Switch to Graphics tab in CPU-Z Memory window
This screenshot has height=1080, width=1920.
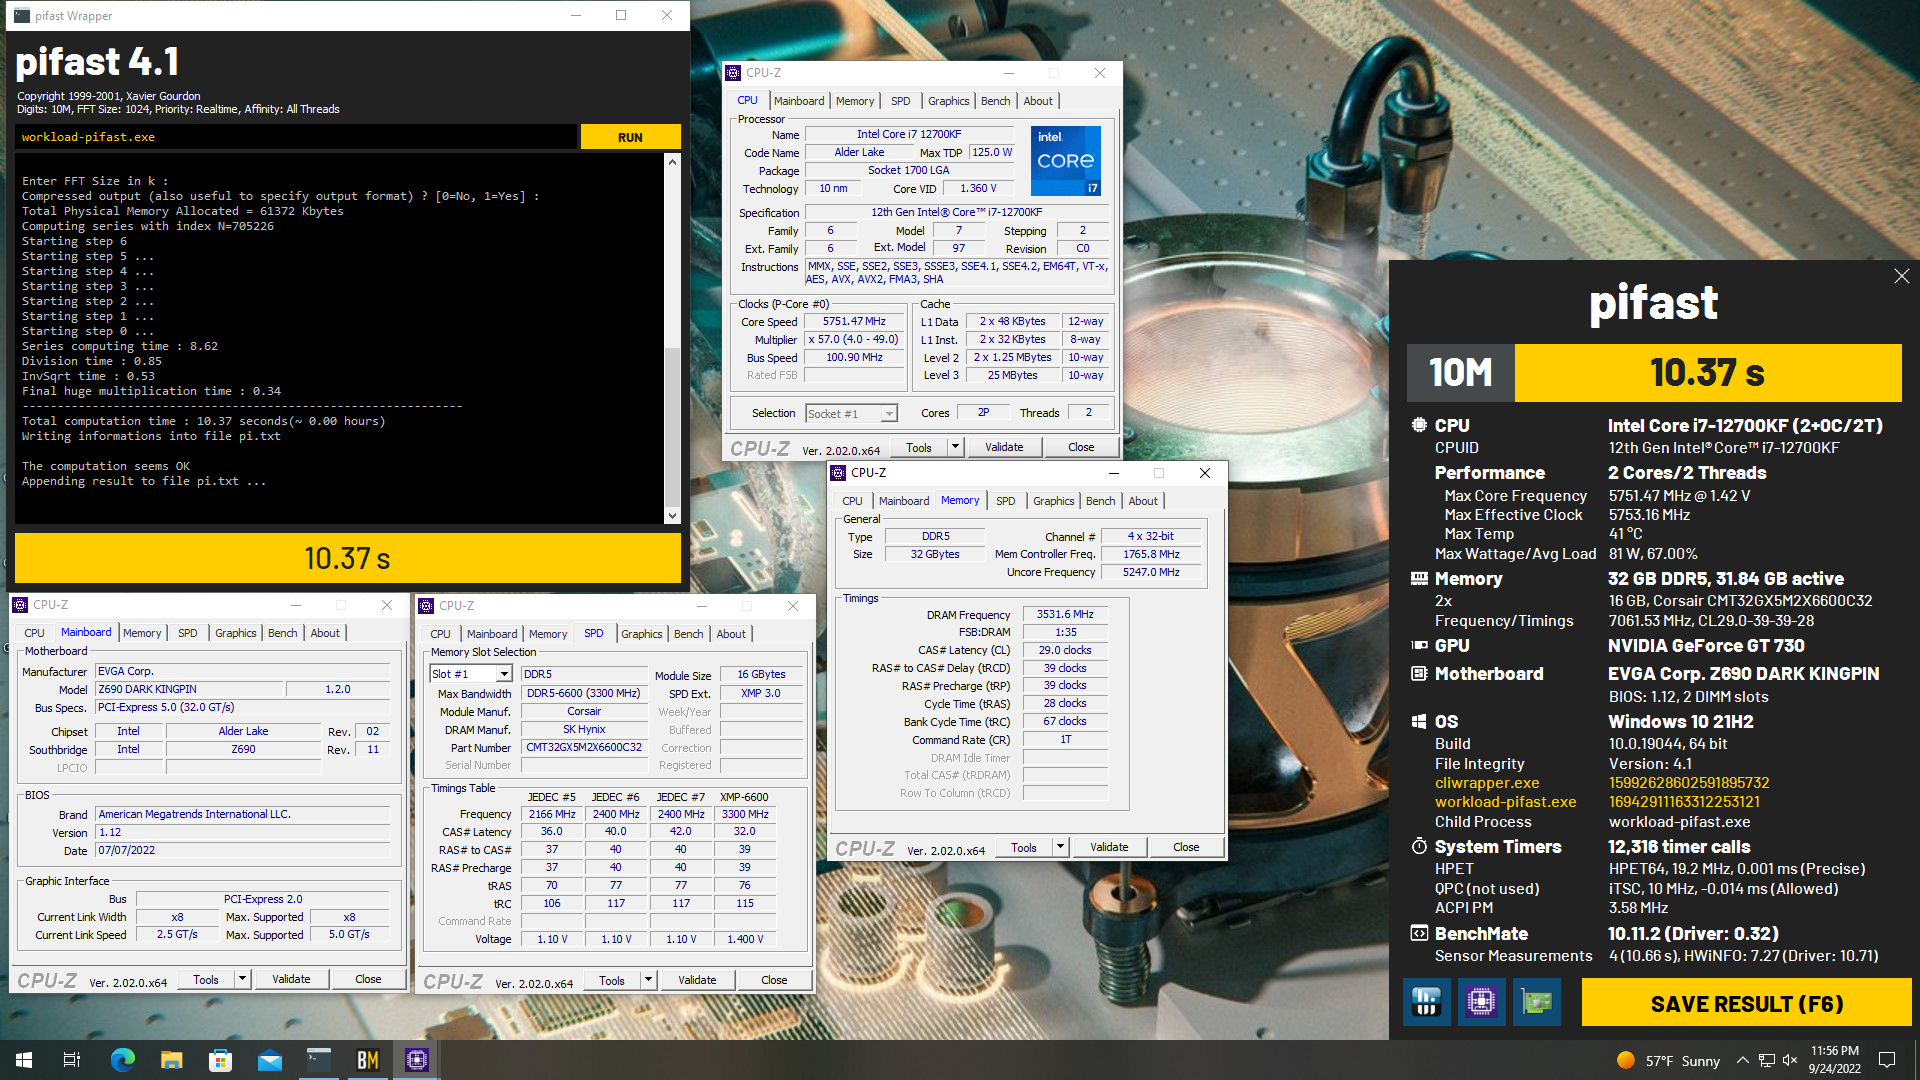point(1054,501)
